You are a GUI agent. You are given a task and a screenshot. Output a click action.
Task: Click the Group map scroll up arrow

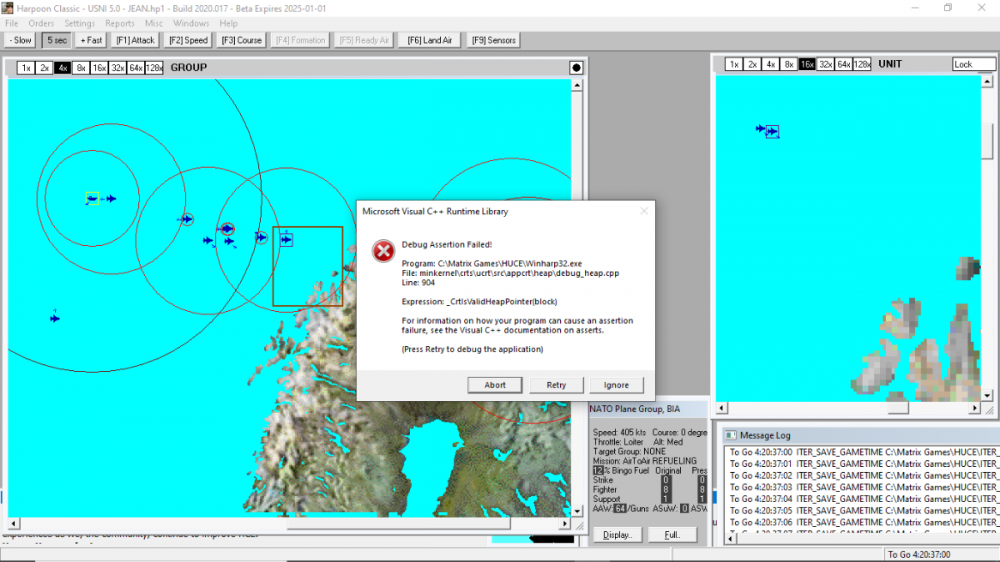(577, 85)
